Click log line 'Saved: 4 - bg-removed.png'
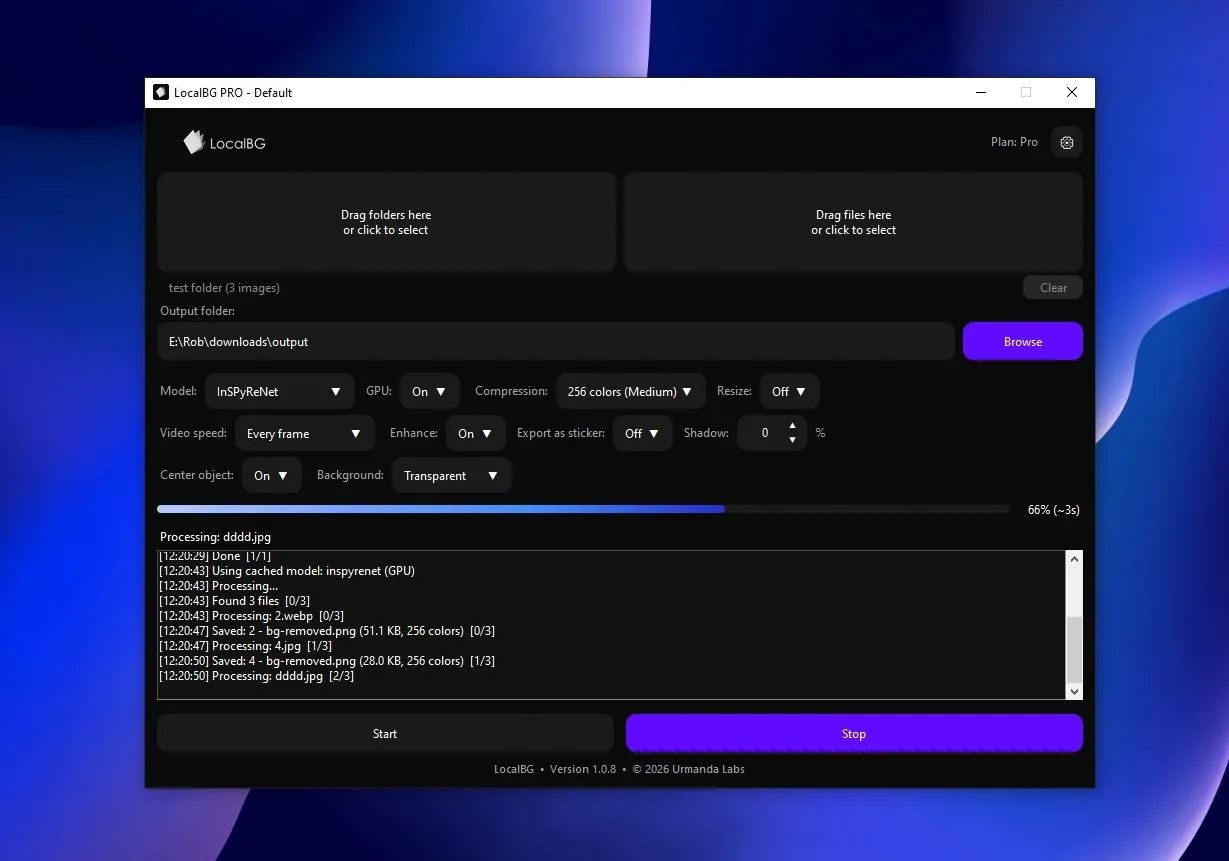Viewport: 1229px width, 861px height. pos(327,661)
